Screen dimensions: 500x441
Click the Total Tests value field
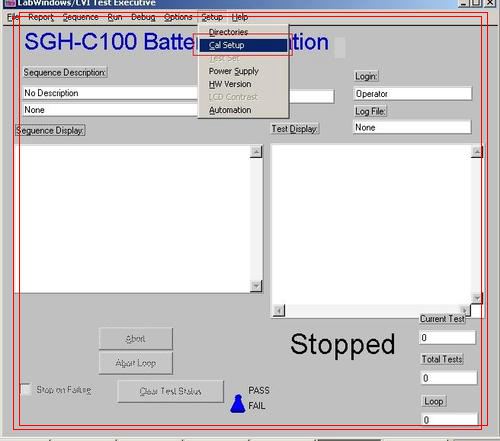point(449,378)
